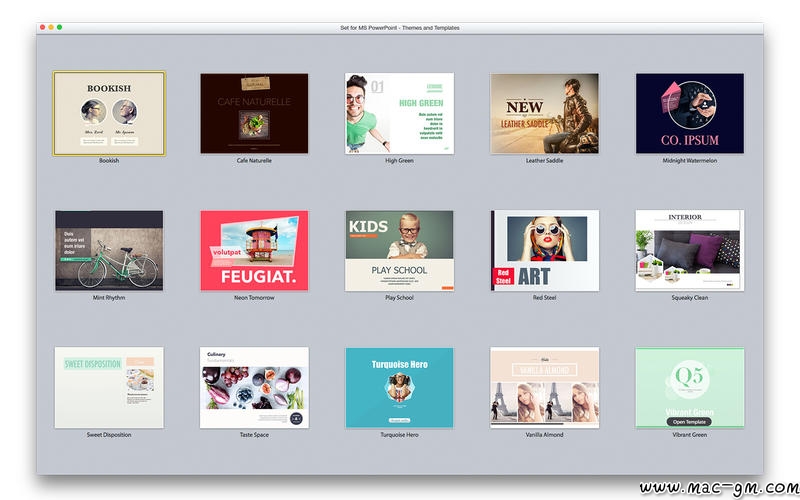Select the Vibrant Green template thumbnail
The width and height of the screenshot is (800, 500).
(690, 388)
